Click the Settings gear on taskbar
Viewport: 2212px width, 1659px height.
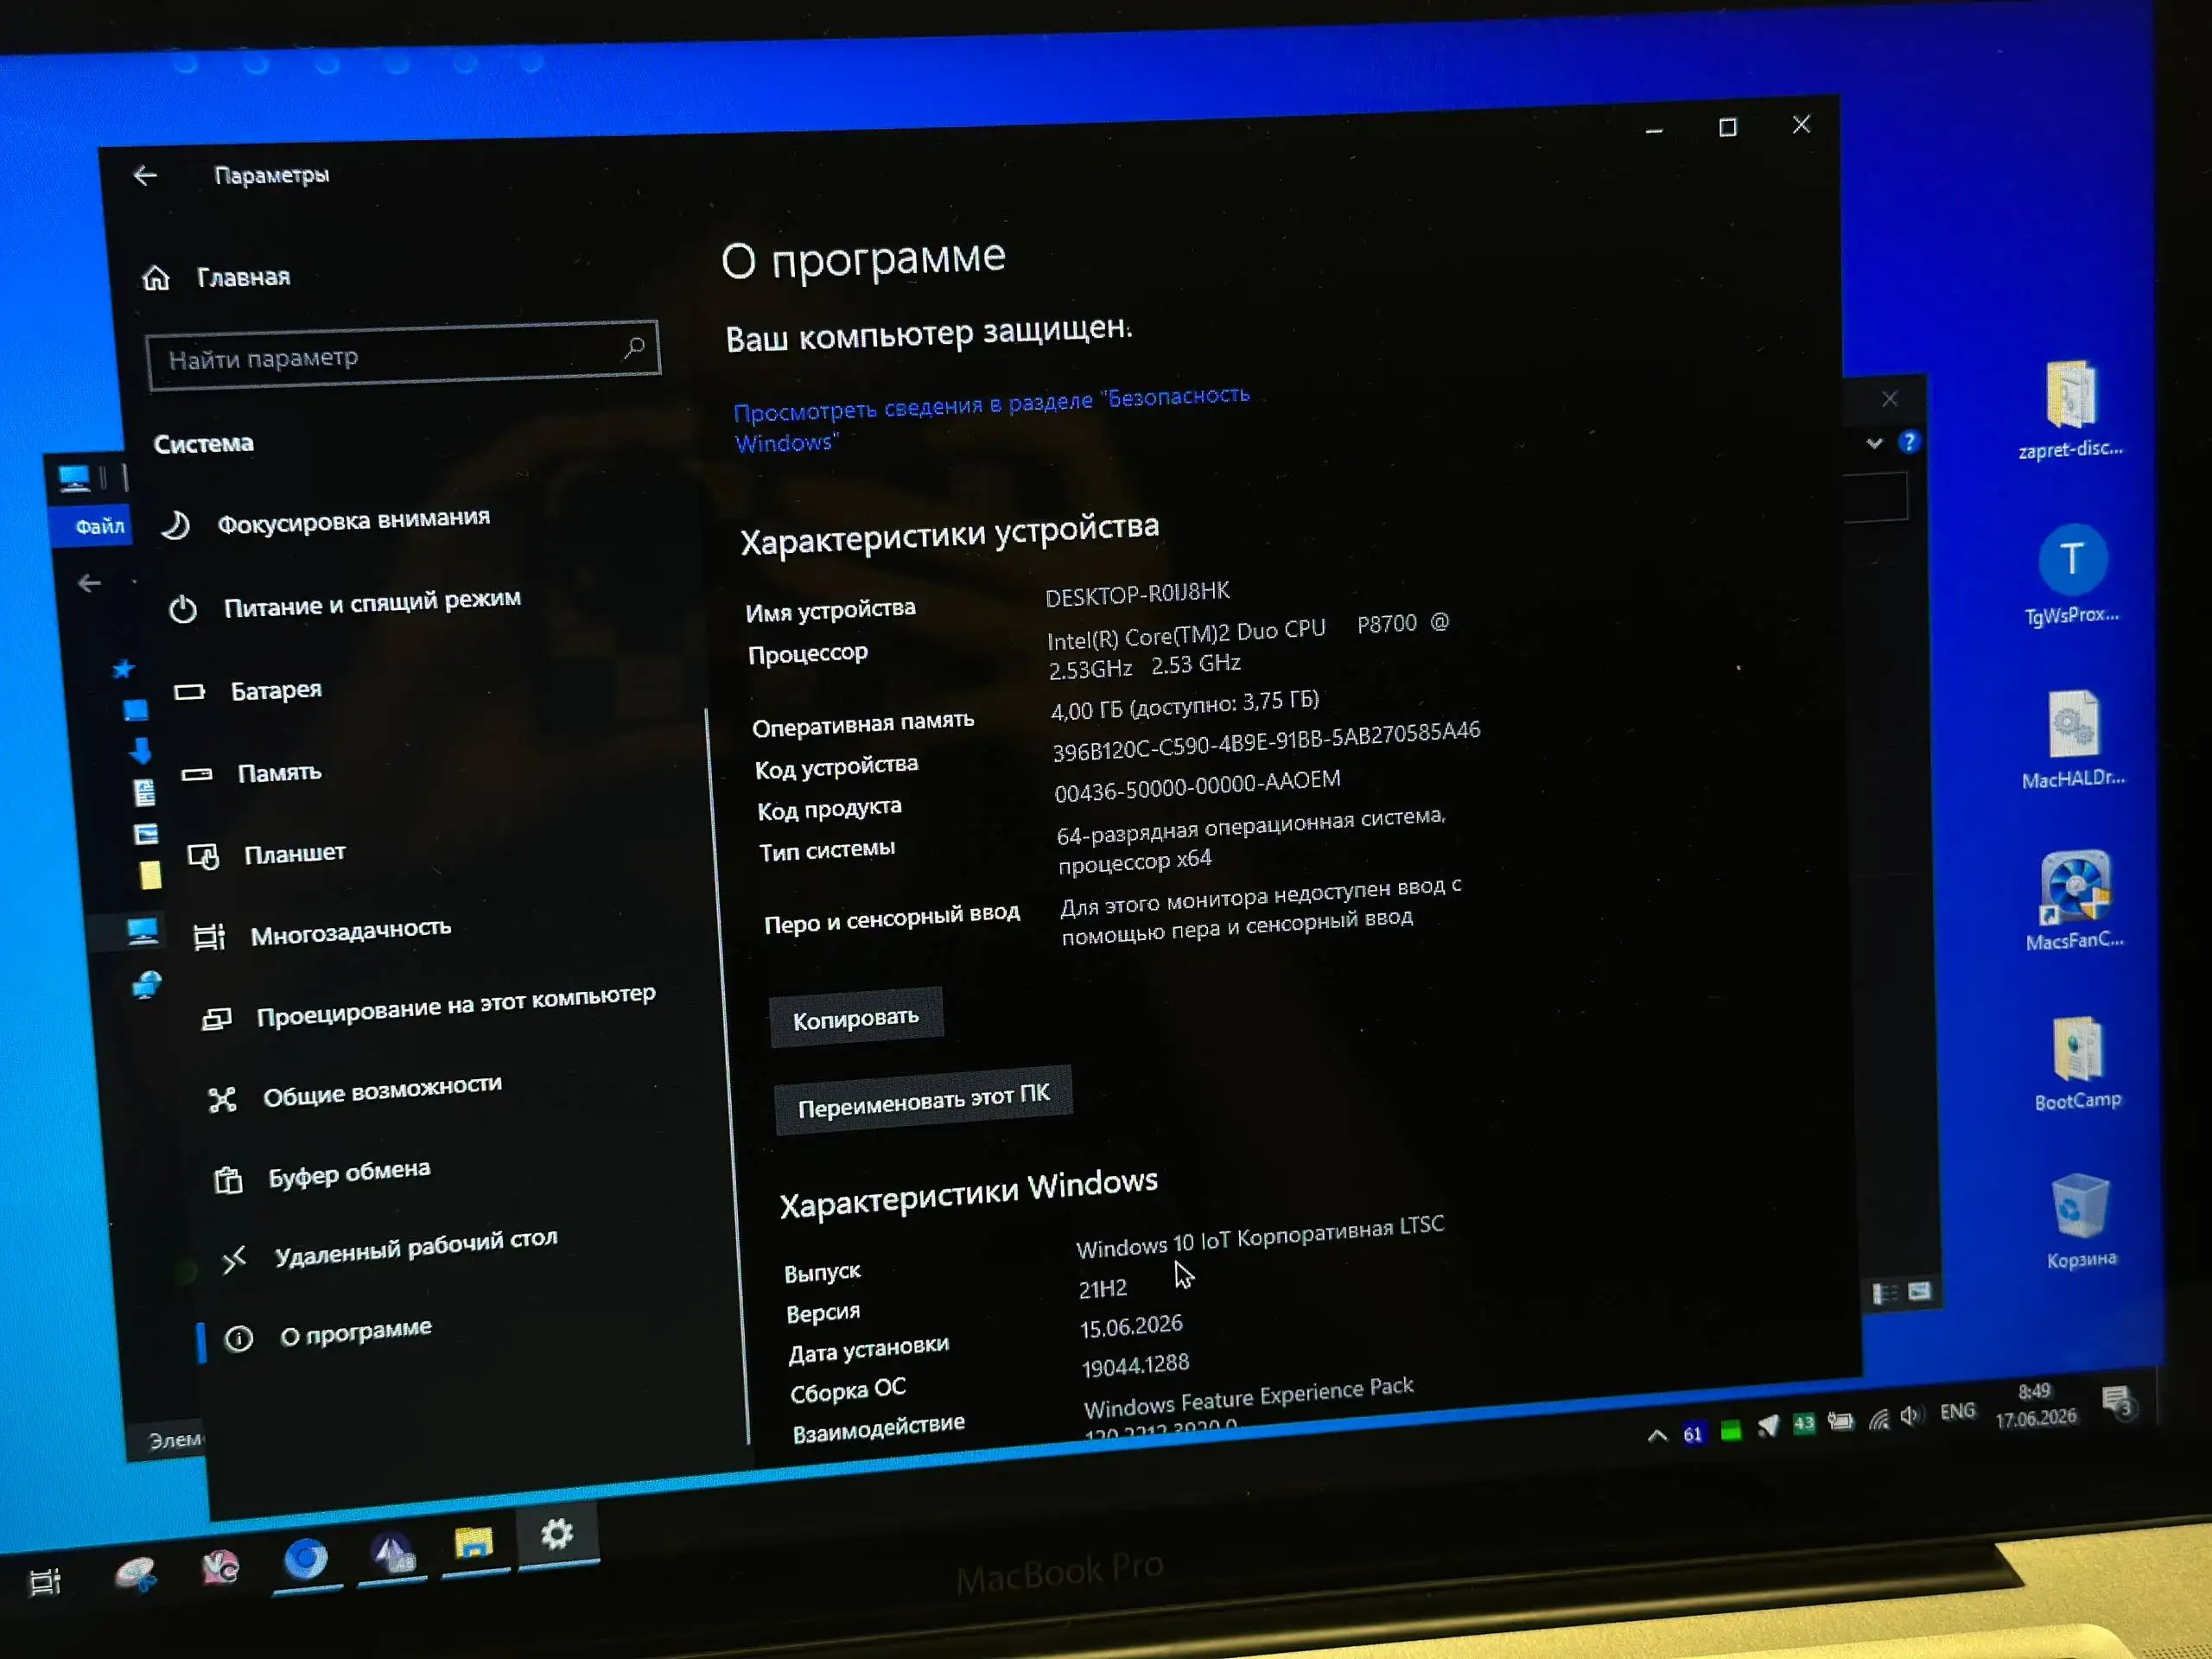click(x=557, y=1534)
